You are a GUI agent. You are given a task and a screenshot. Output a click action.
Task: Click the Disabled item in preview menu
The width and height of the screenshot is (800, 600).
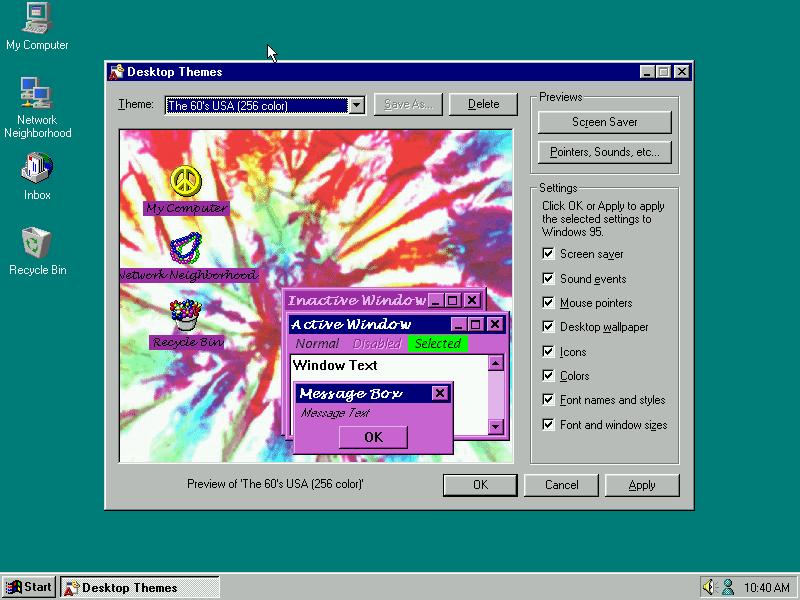pos(377,343)
